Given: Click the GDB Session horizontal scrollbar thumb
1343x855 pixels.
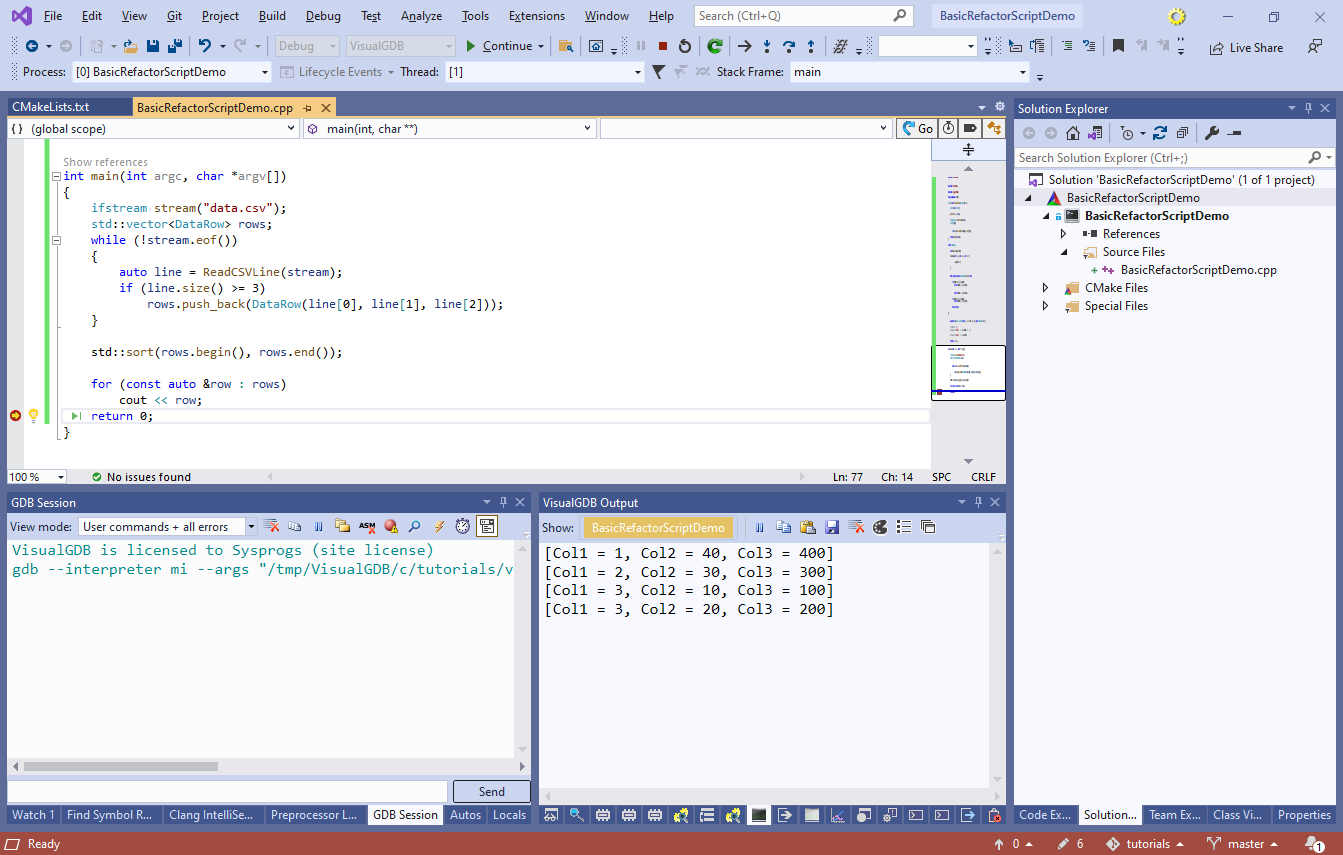Looking at the screenshot, I should tap(120, 767).
